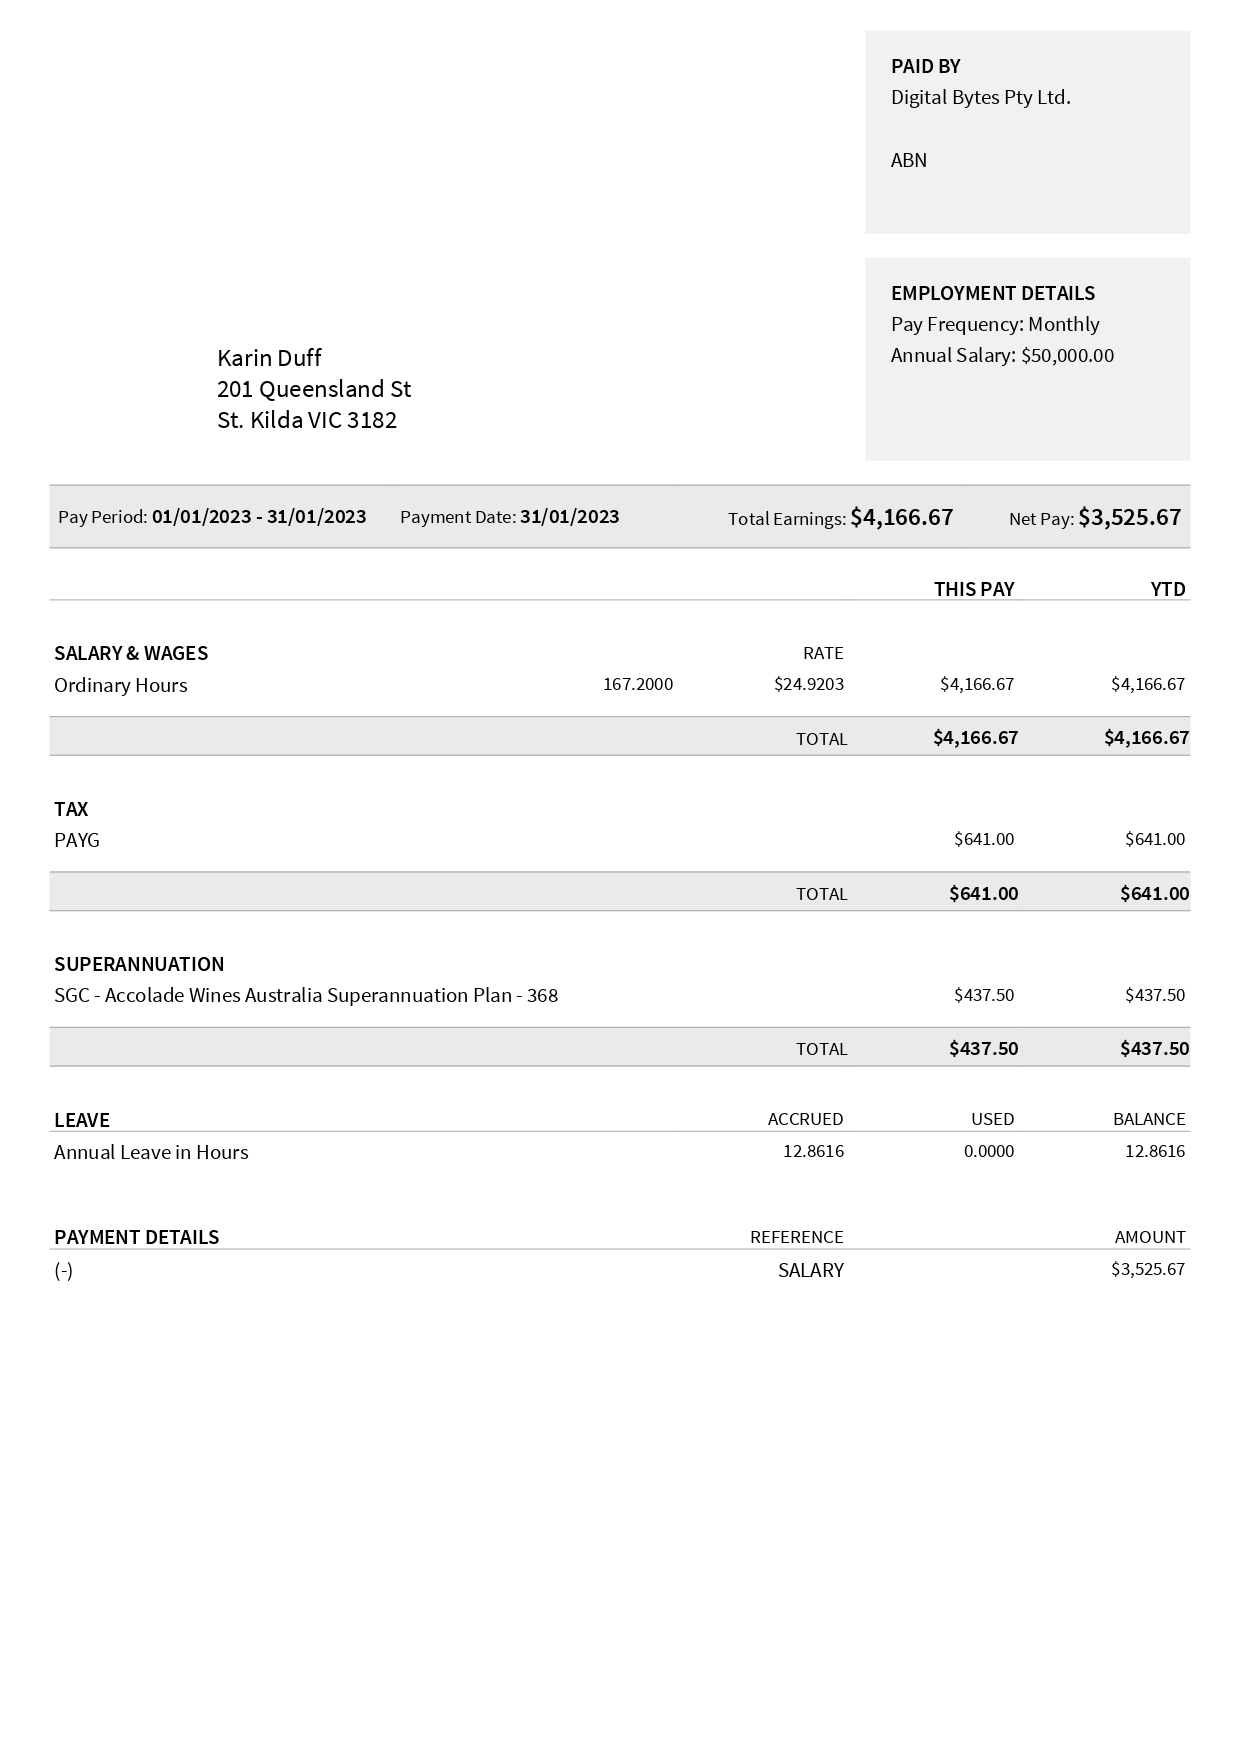Screen dimensions: 1240x1755
Task: Click the PAYG tax row label
Action: tap(77, 840)
